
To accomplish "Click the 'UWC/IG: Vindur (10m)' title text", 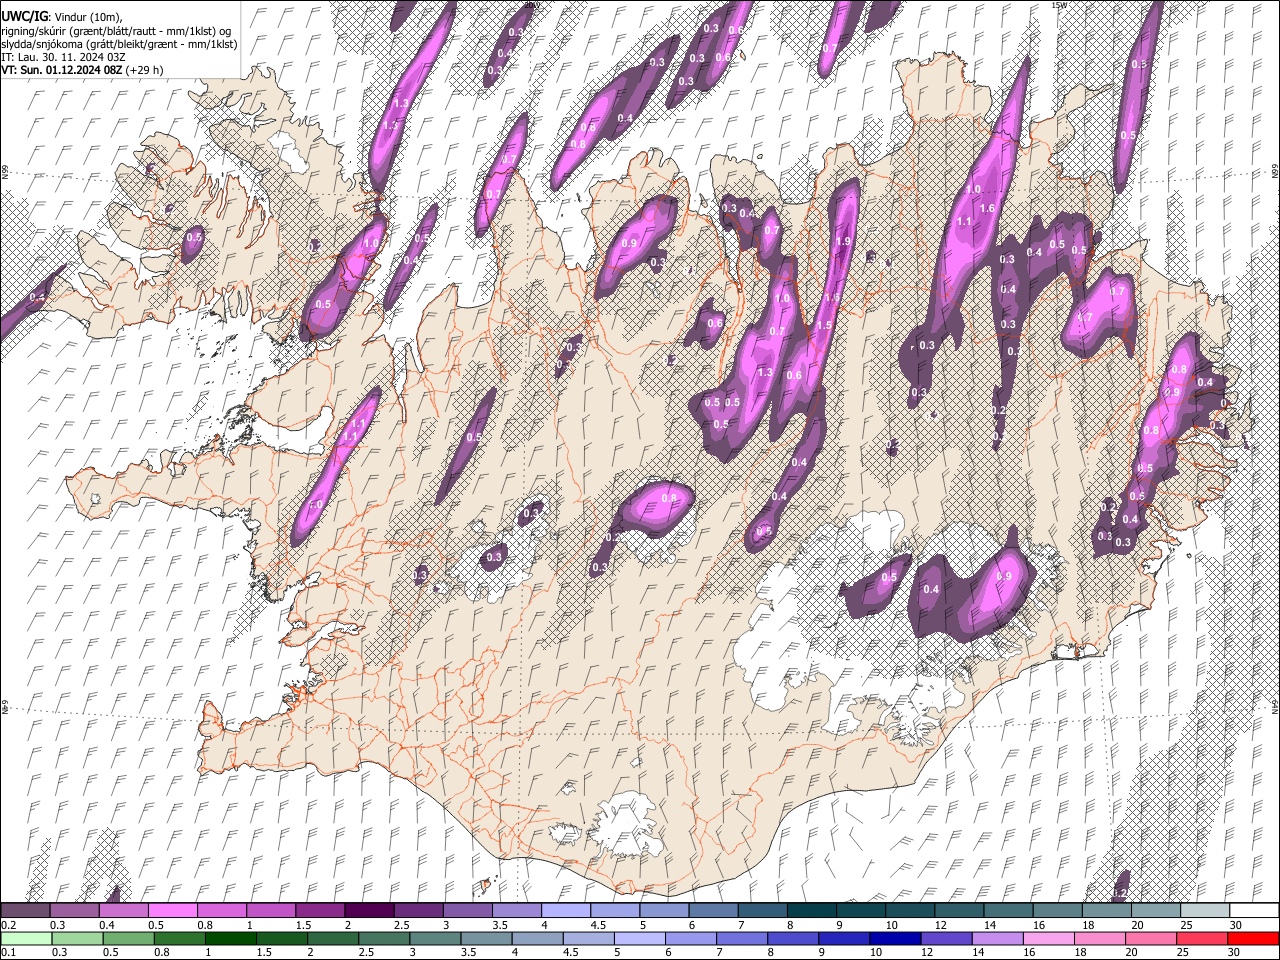I will [x=61, y=16].
